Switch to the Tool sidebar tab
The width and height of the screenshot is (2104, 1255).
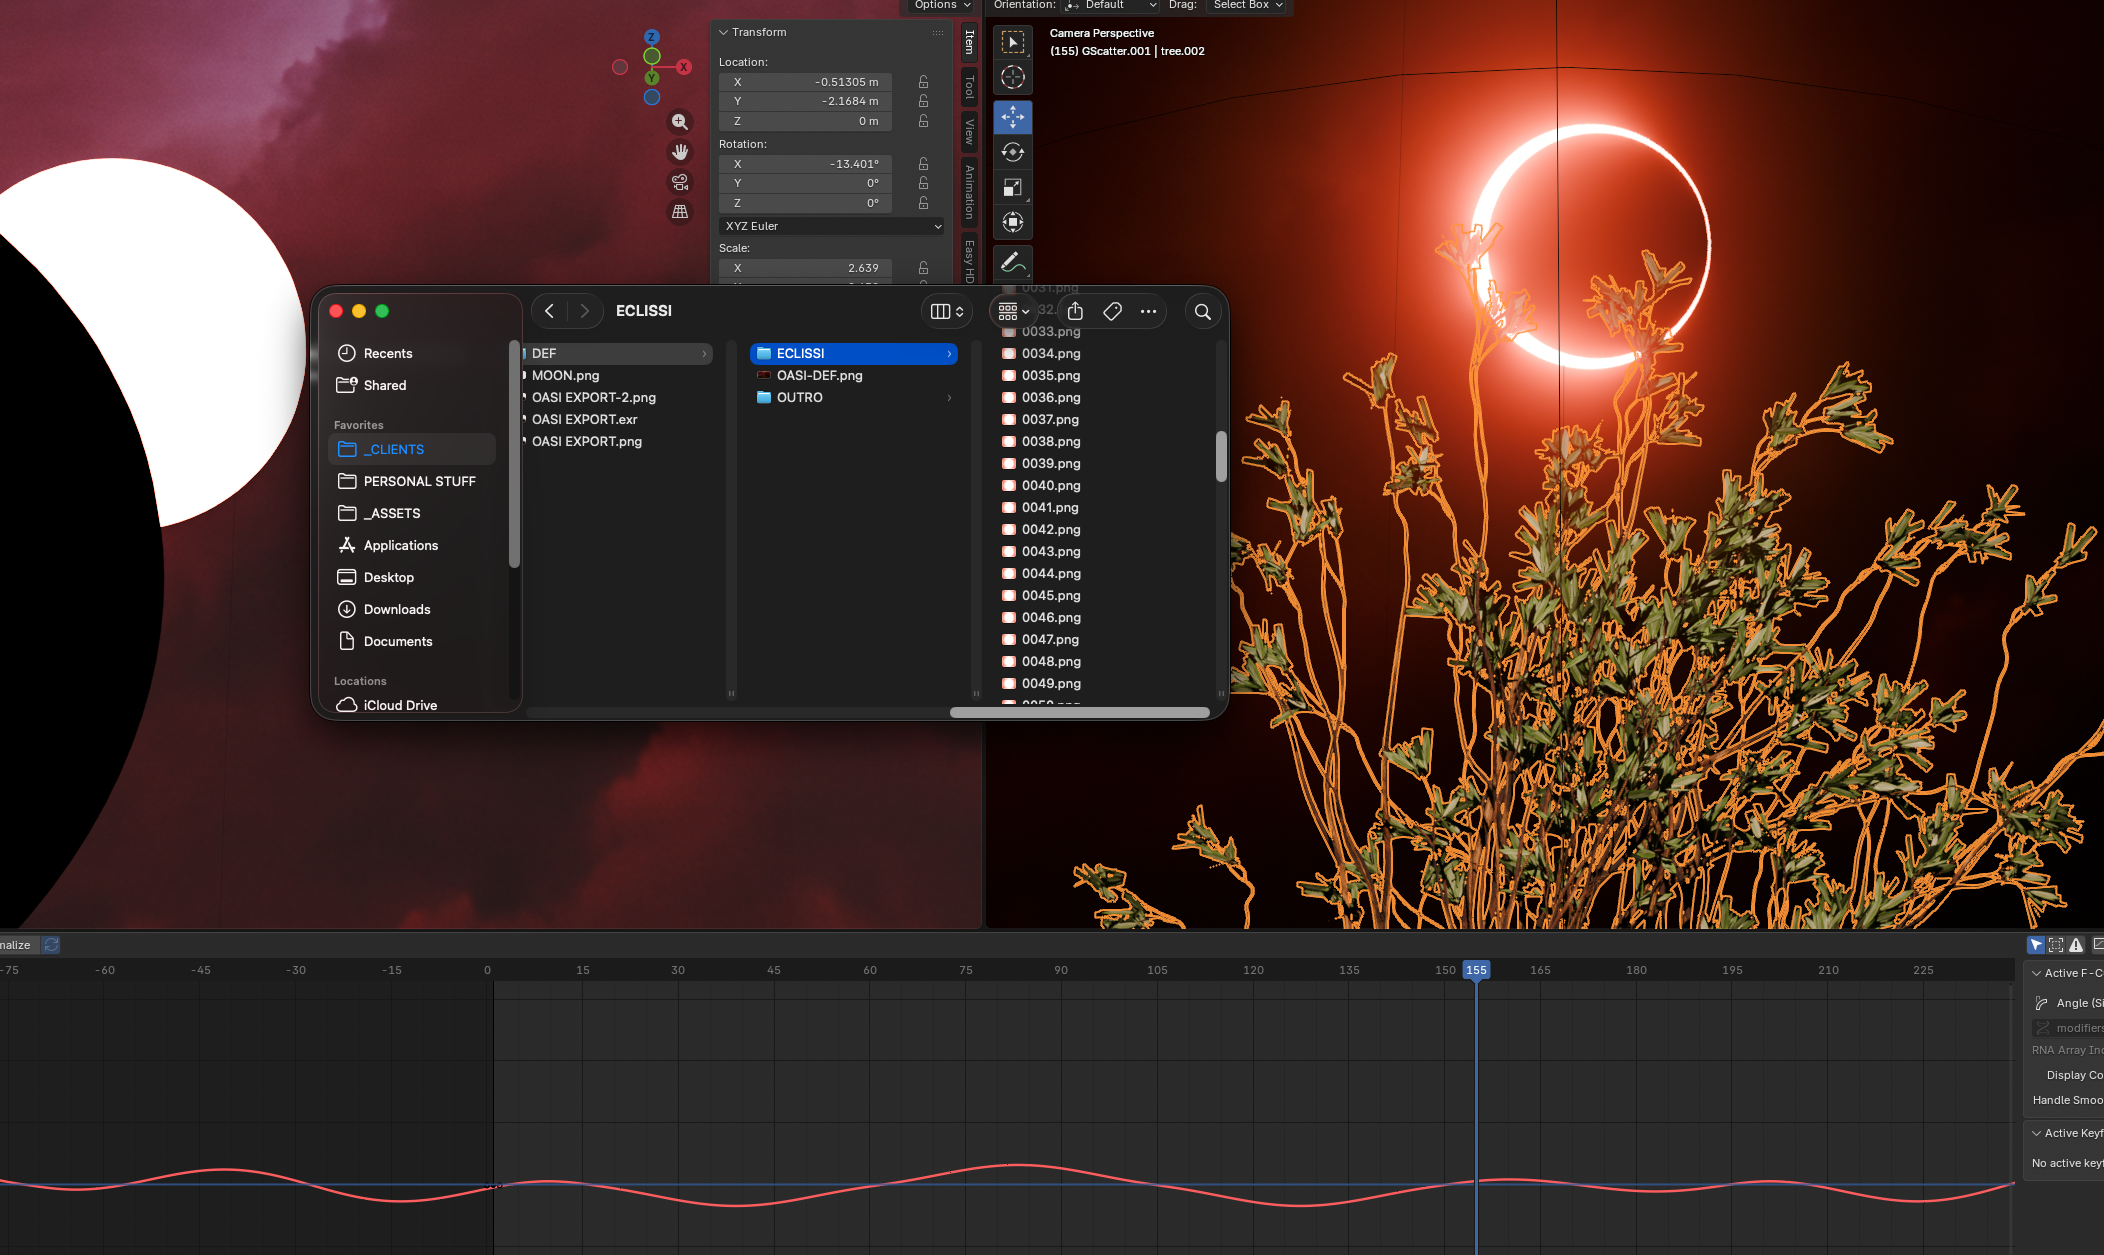[969, 88]
